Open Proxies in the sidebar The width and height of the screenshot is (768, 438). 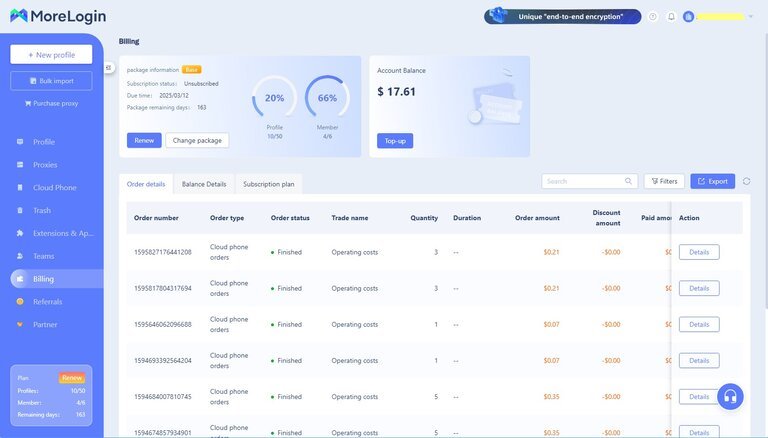(45, 165)
